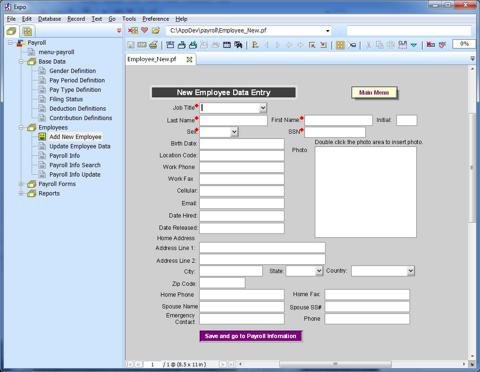Click the yellow grid icon in main toolbar
Viewport: 480px width, 372px height.
point(340,44)
